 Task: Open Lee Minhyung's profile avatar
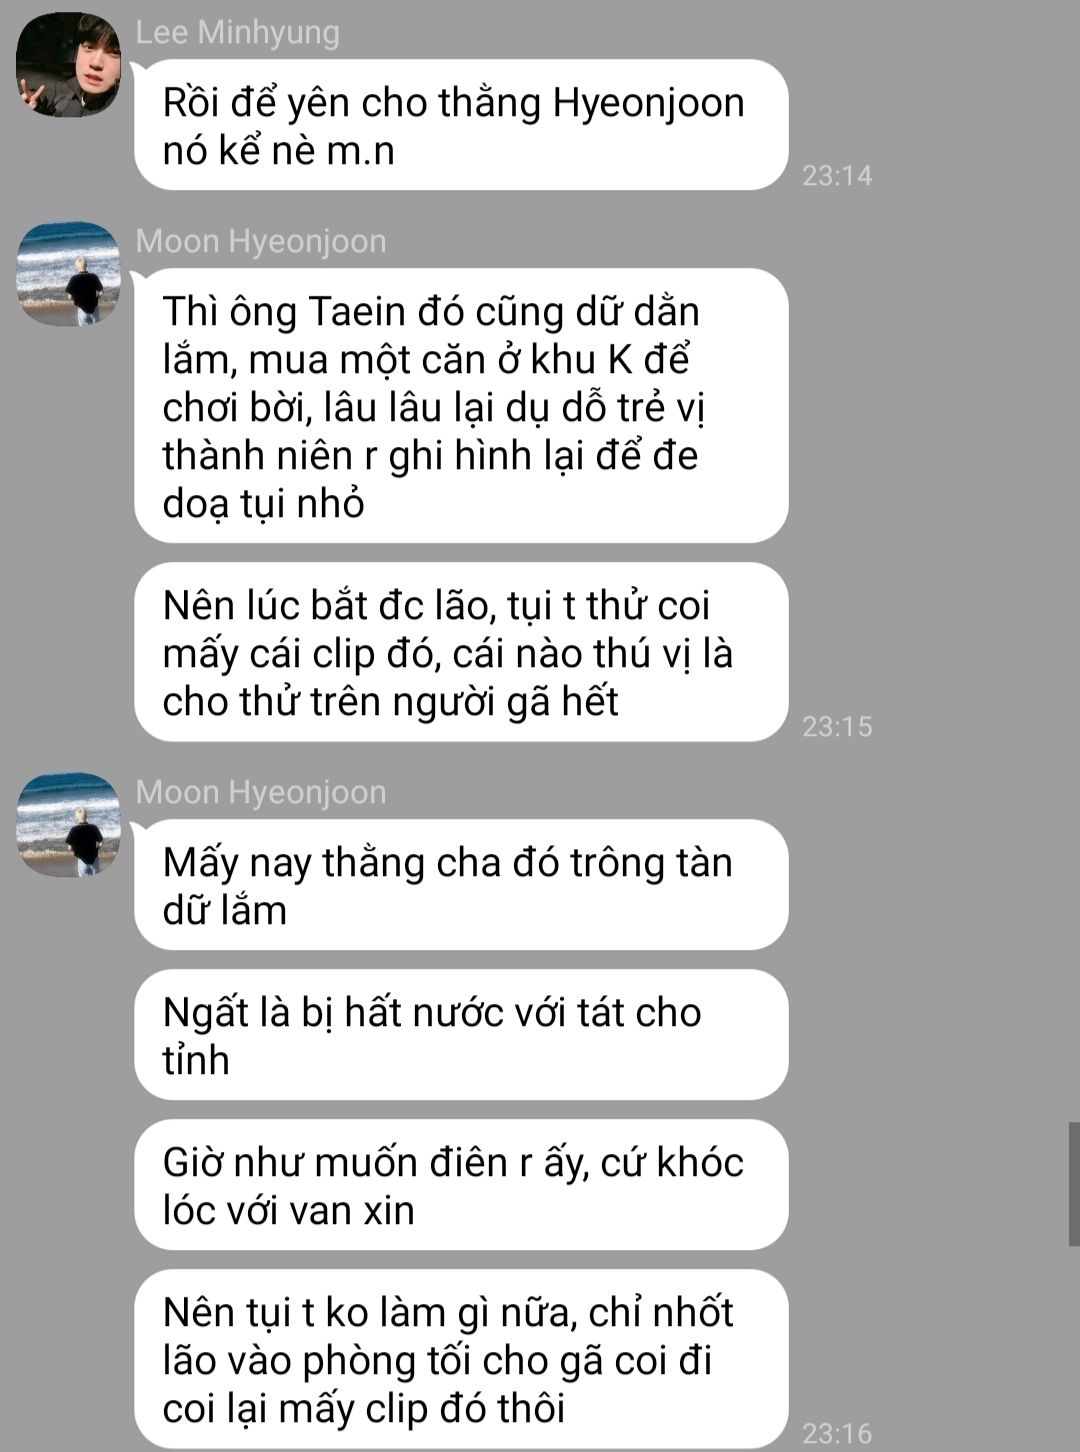(x=68, y=65)
